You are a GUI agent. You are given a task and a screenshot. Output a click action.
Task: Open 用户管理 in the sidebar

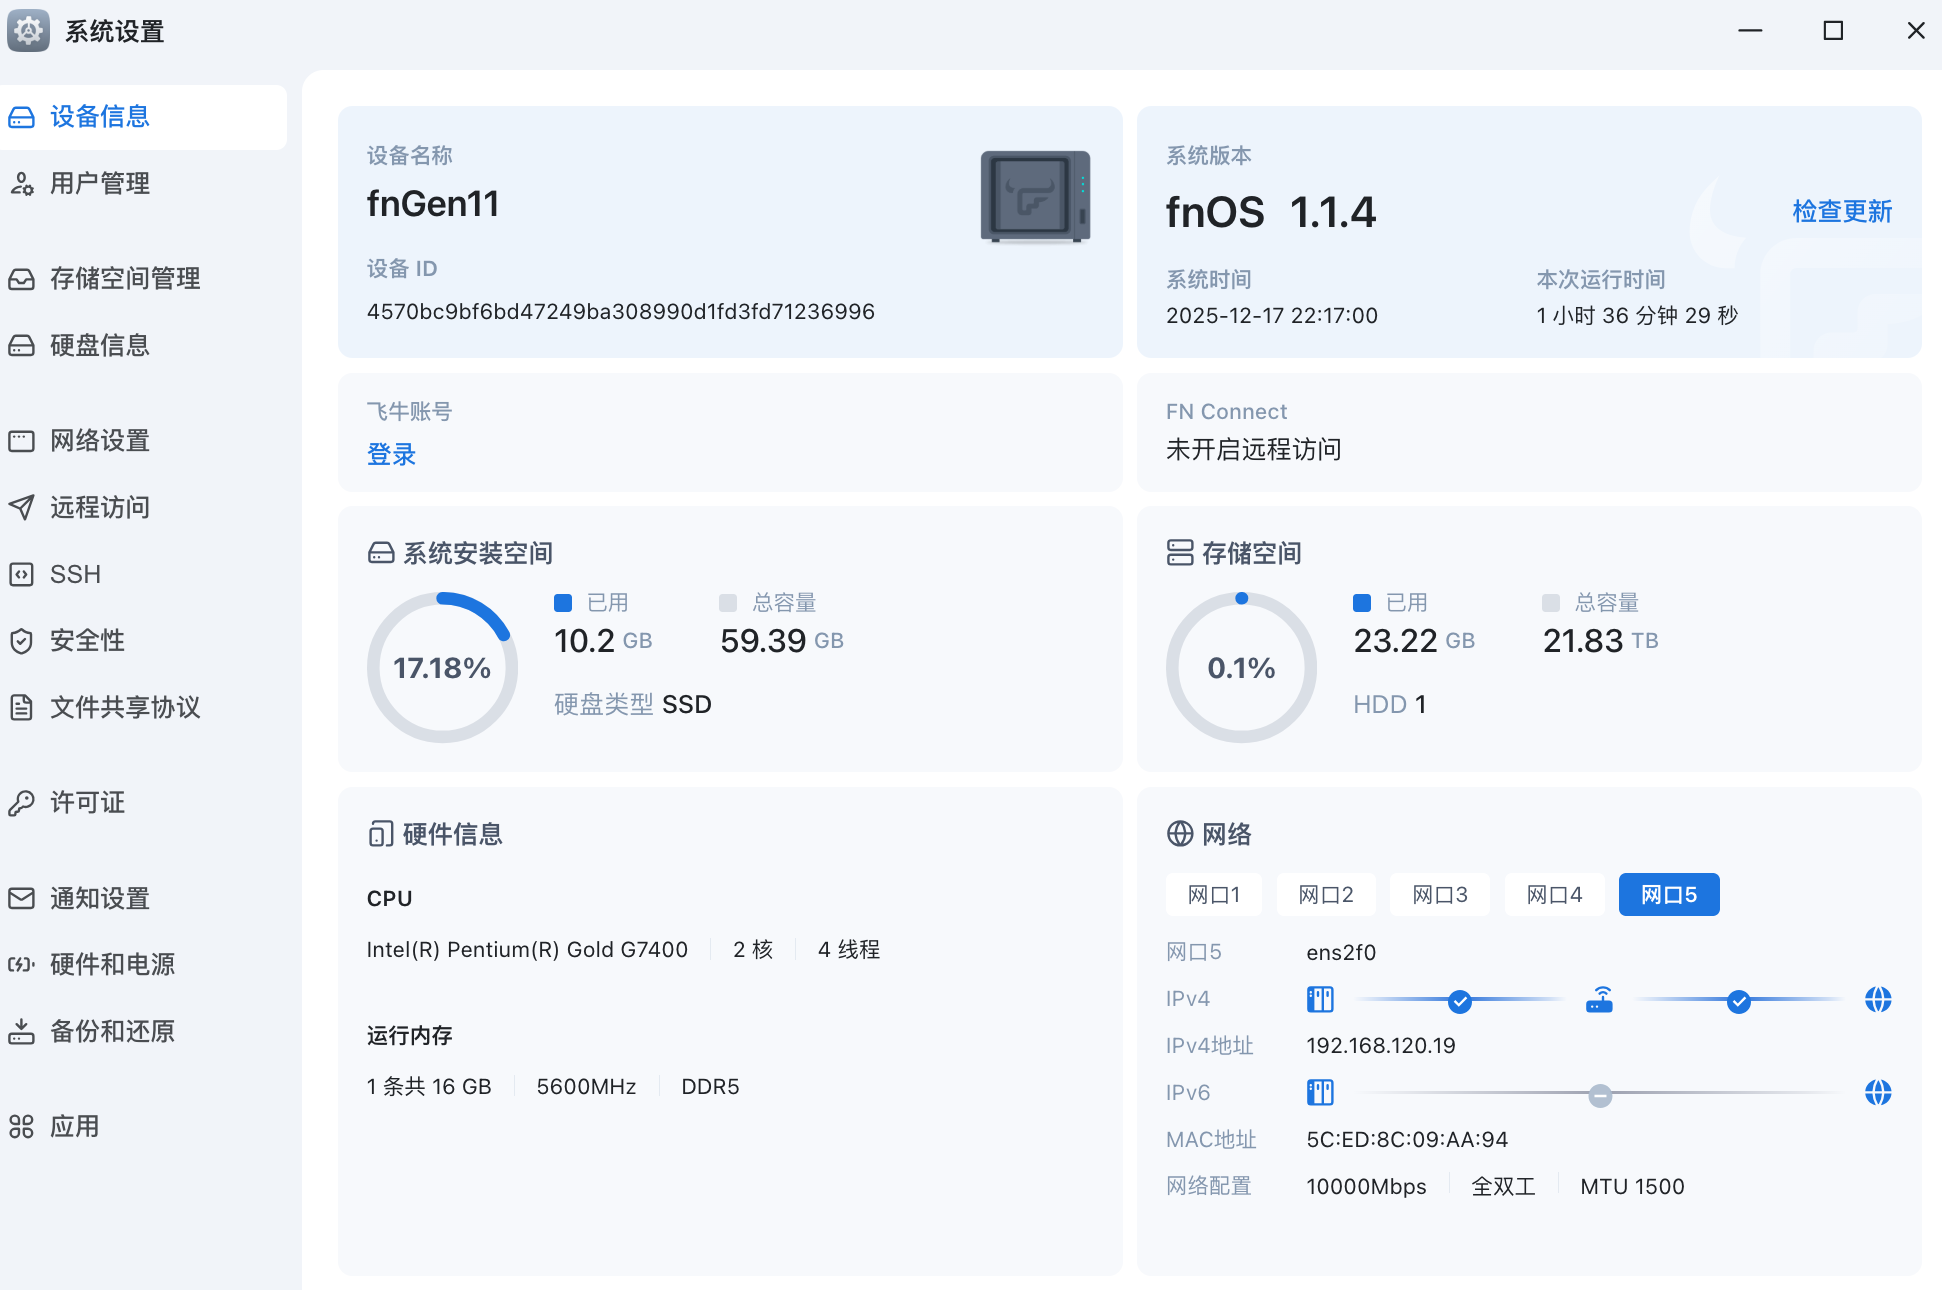100,183
